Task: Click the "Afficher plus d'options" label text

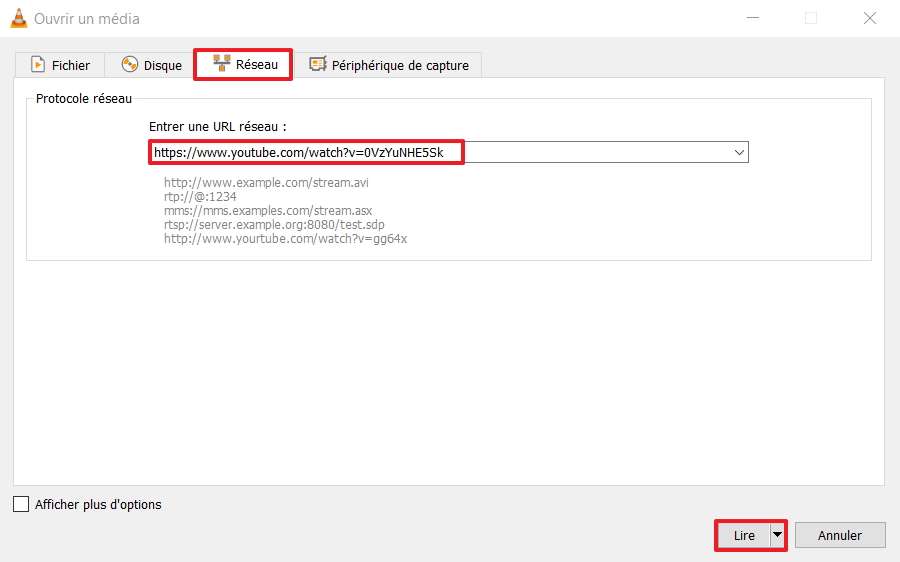Action: point(98,505)
